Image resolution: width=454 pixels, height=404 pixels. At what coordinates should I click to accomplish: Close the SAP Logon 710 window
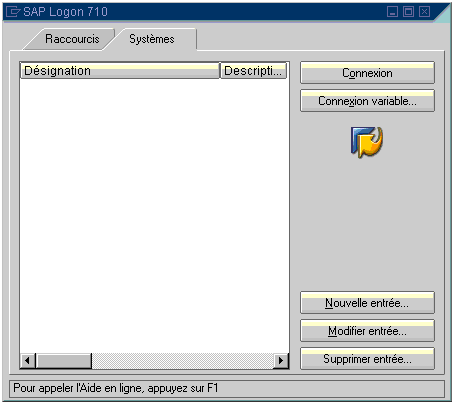[x=424, y=12]
